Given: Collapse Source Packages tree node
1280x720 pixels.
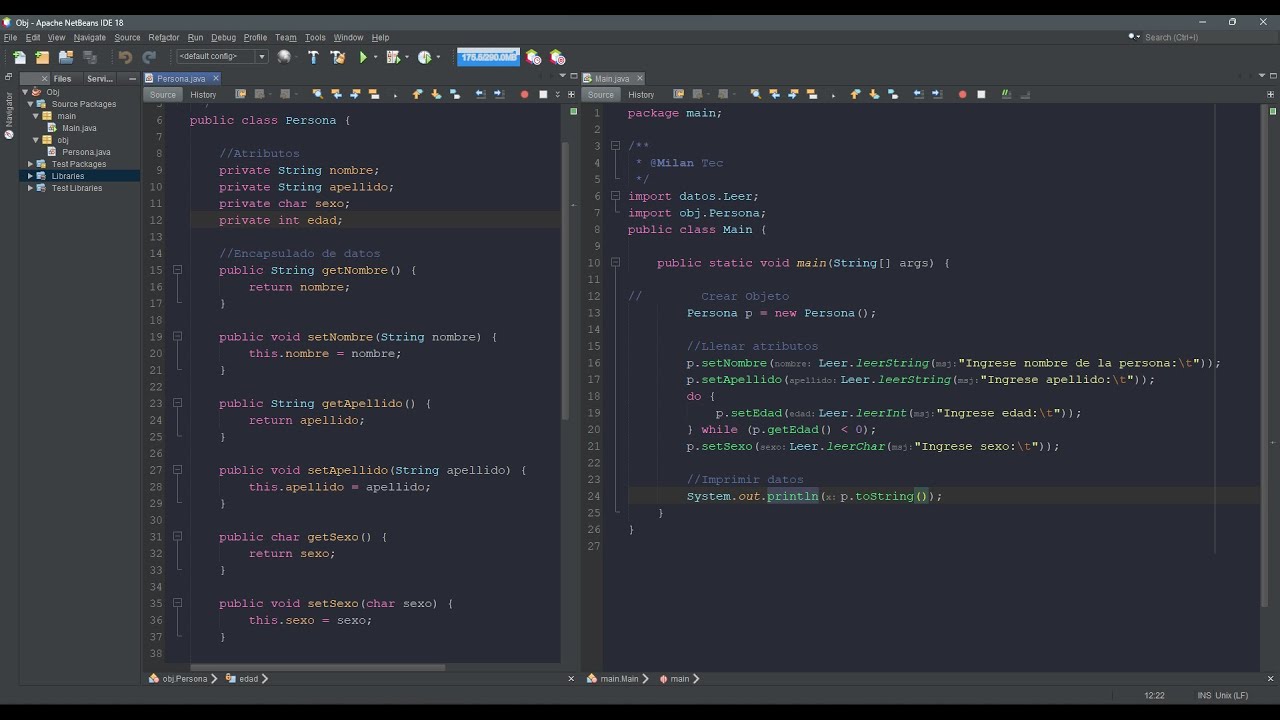Looking at the screenshot, I should 31,104.
